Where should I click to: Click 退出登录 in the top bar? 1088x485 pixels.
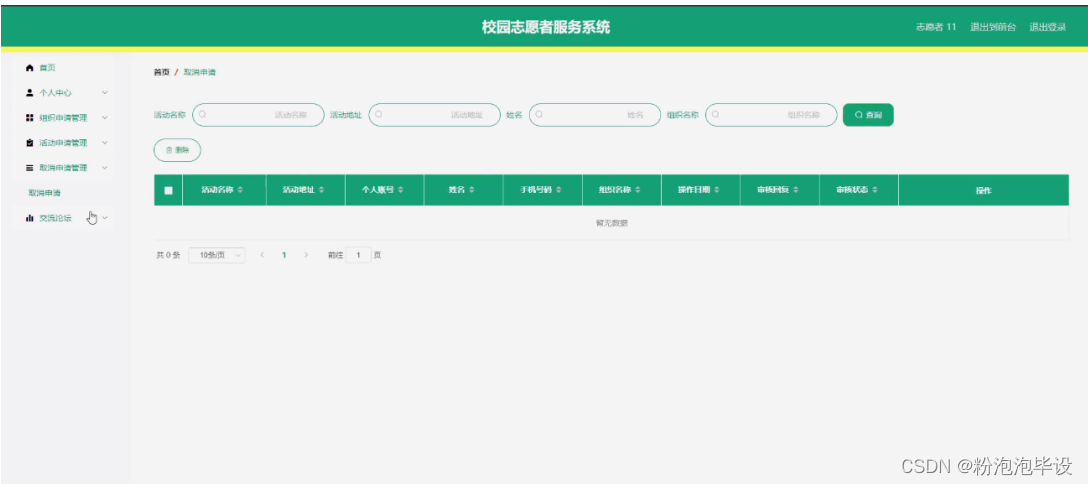point(1048,27)
